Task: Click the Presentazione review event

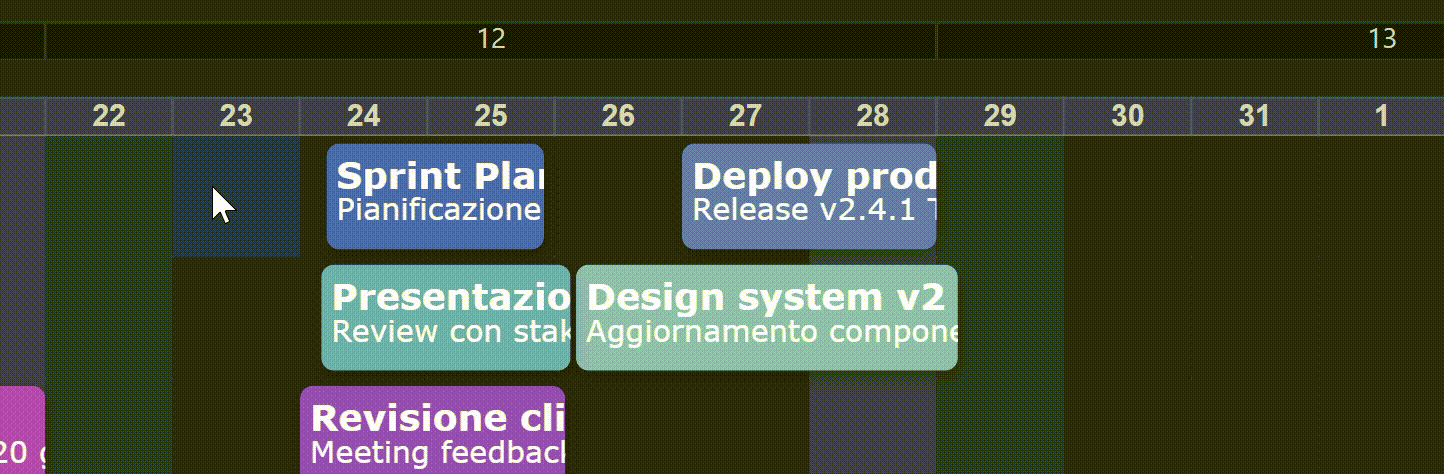Action: point(446,317)
